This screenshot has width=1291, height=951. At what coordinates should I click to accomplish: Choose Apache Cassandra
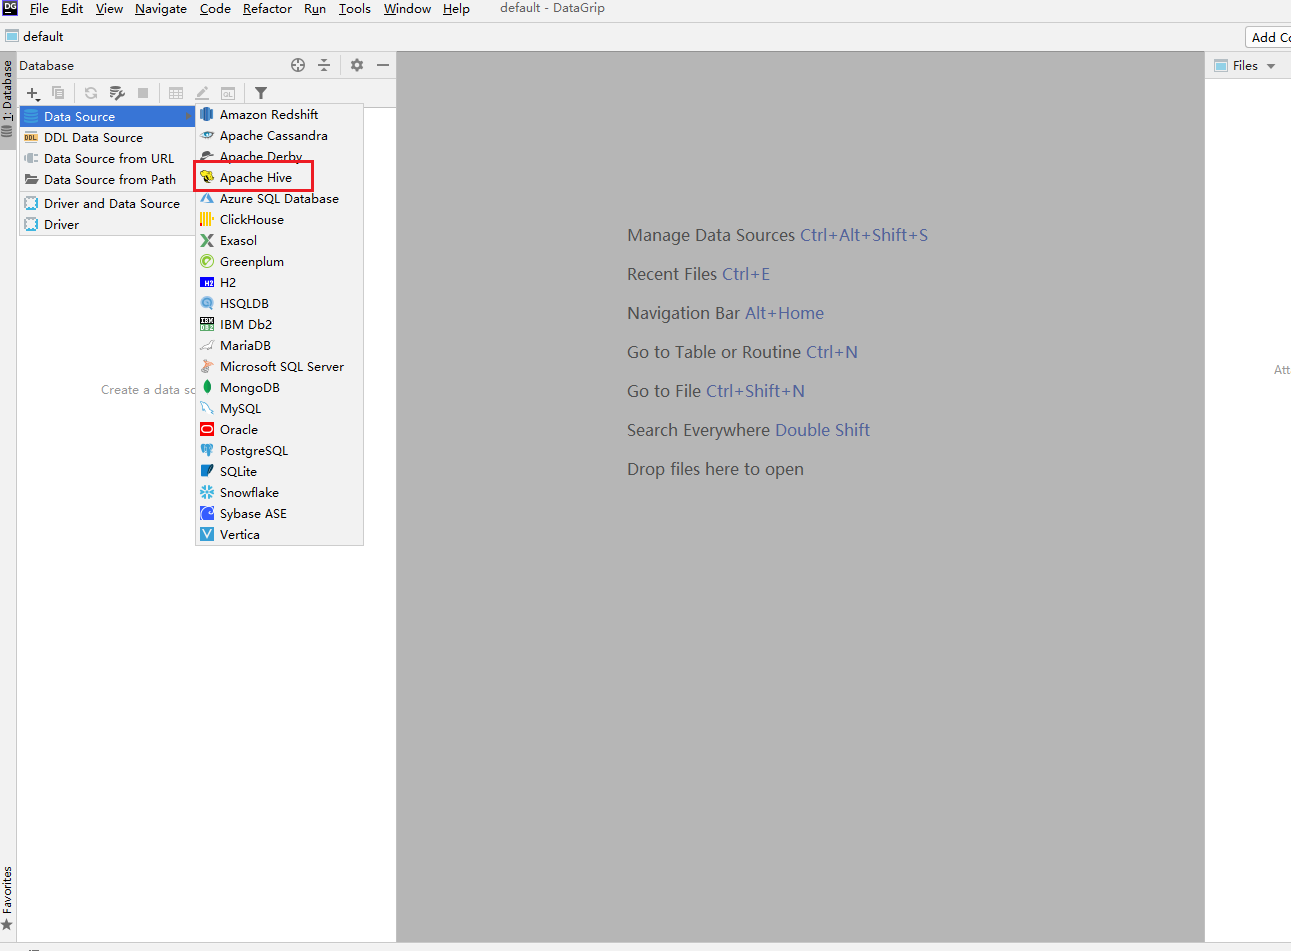pyautogui.click(x=279, y=135)
